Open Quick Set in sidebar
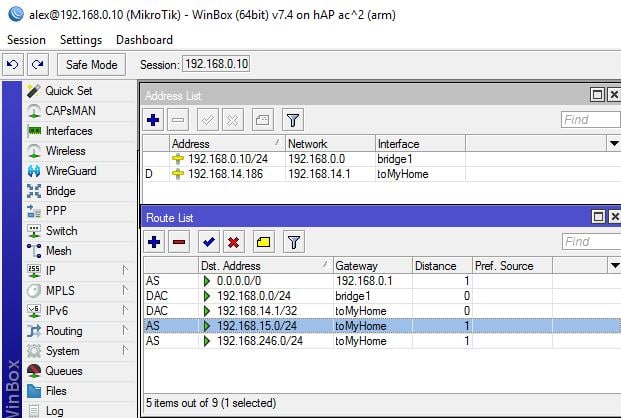 pyautogui.click(x=79, y=91)
